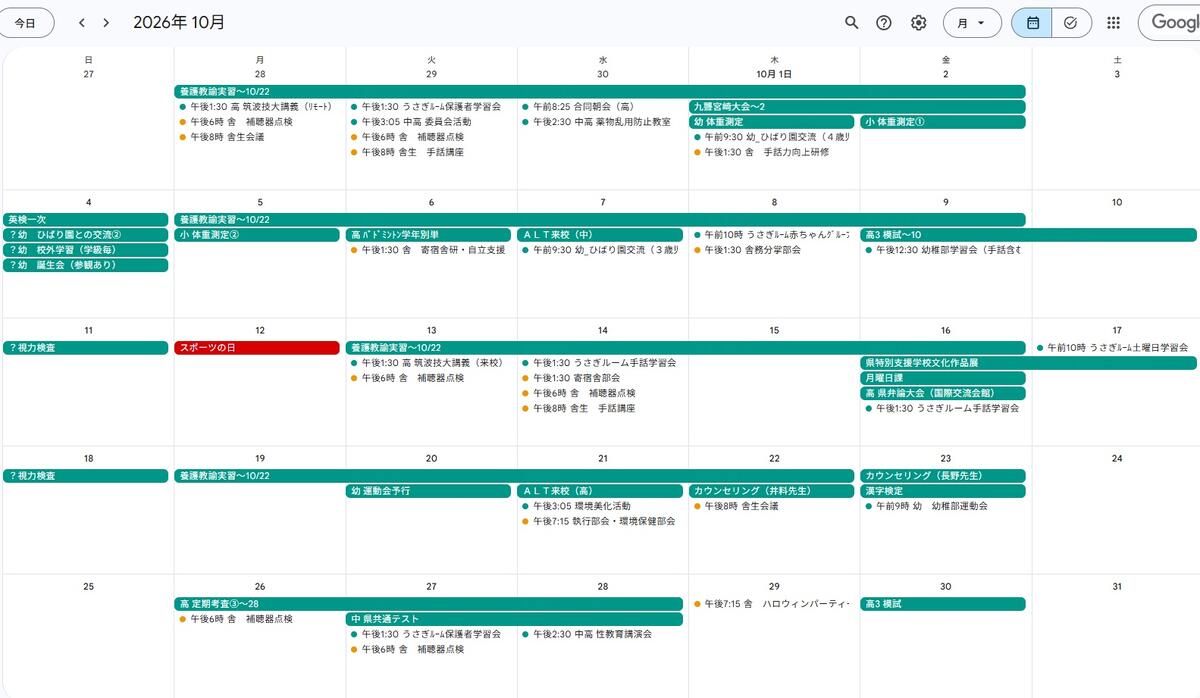
Task: Open the 幼 校外学習（学級毎） event
Action: (x=85, y=250)
